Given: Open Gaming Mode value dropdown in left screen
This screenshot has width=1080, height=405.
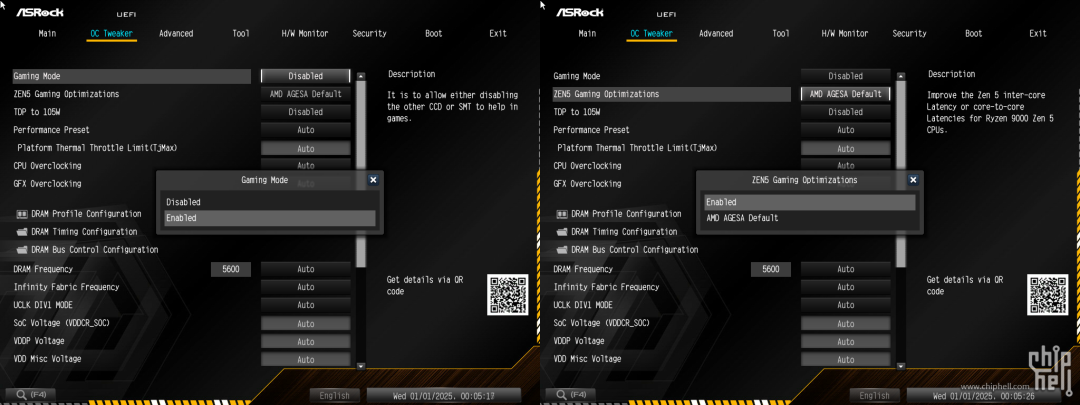Looking at the screenshot, I should point(306,76).
